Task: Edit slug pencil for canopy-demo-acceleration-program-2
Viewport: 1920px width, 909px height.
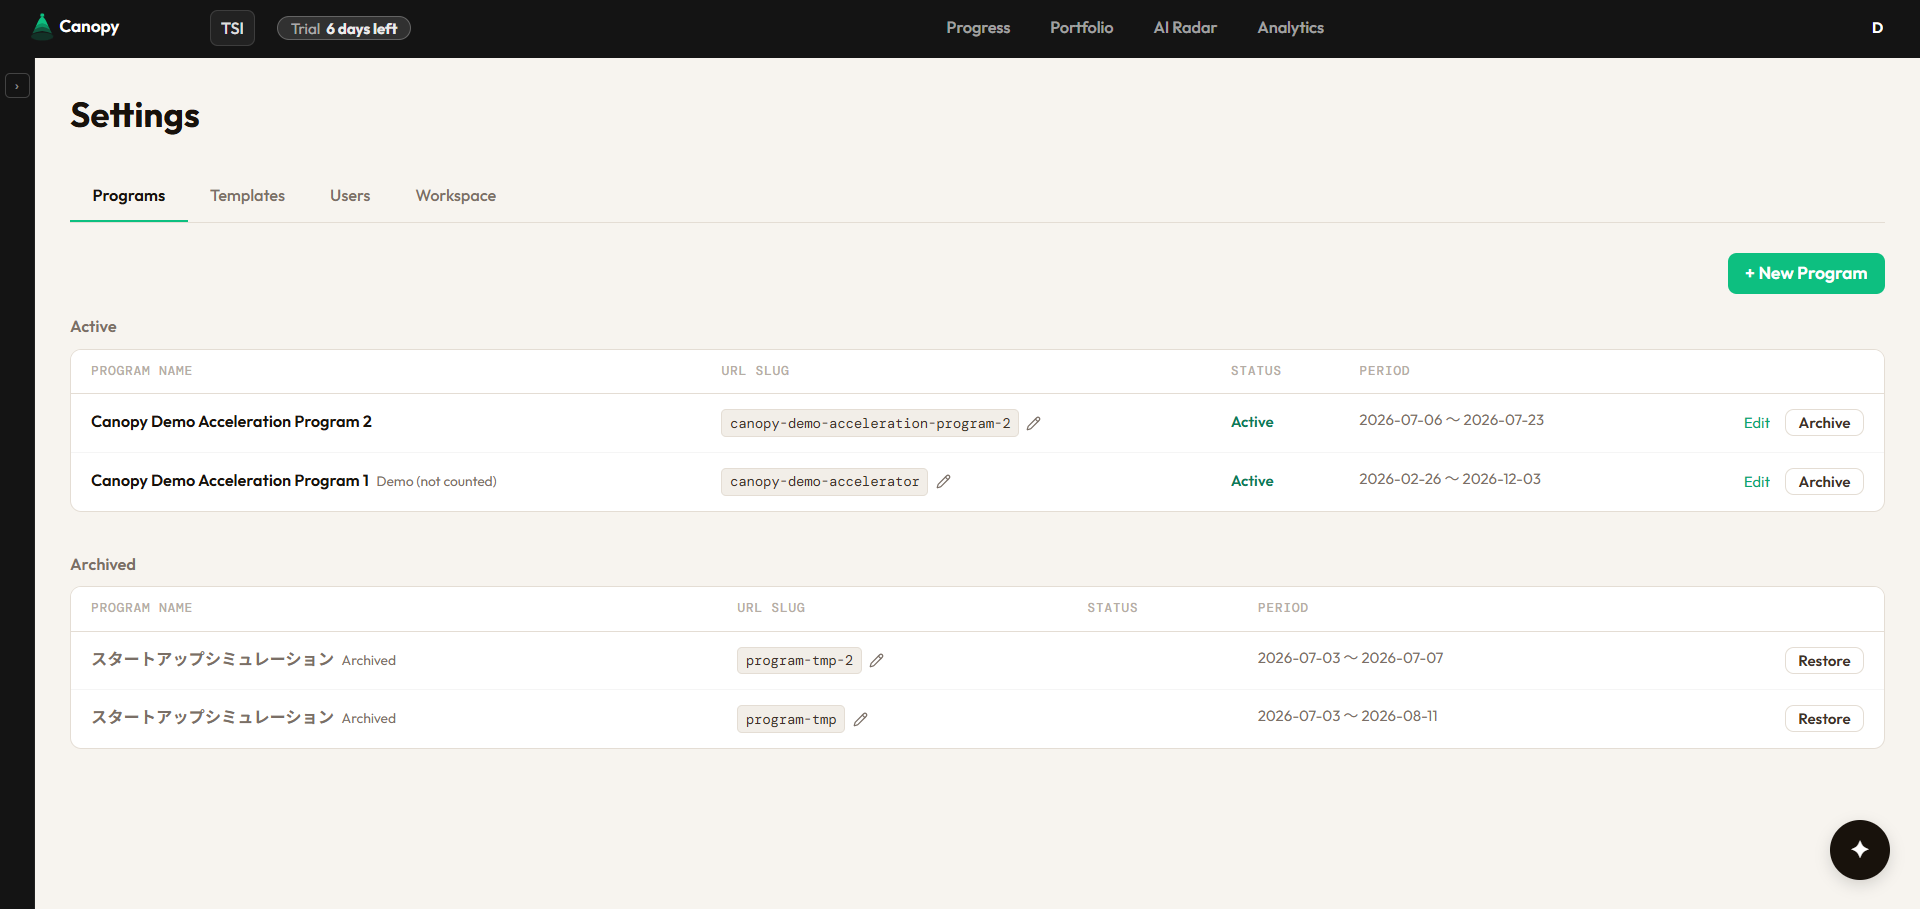Action: pos(1034,423)
